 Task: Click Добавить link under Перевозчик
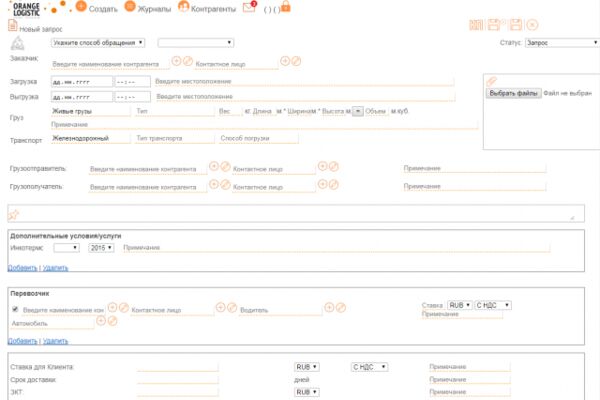click(22, 341)
